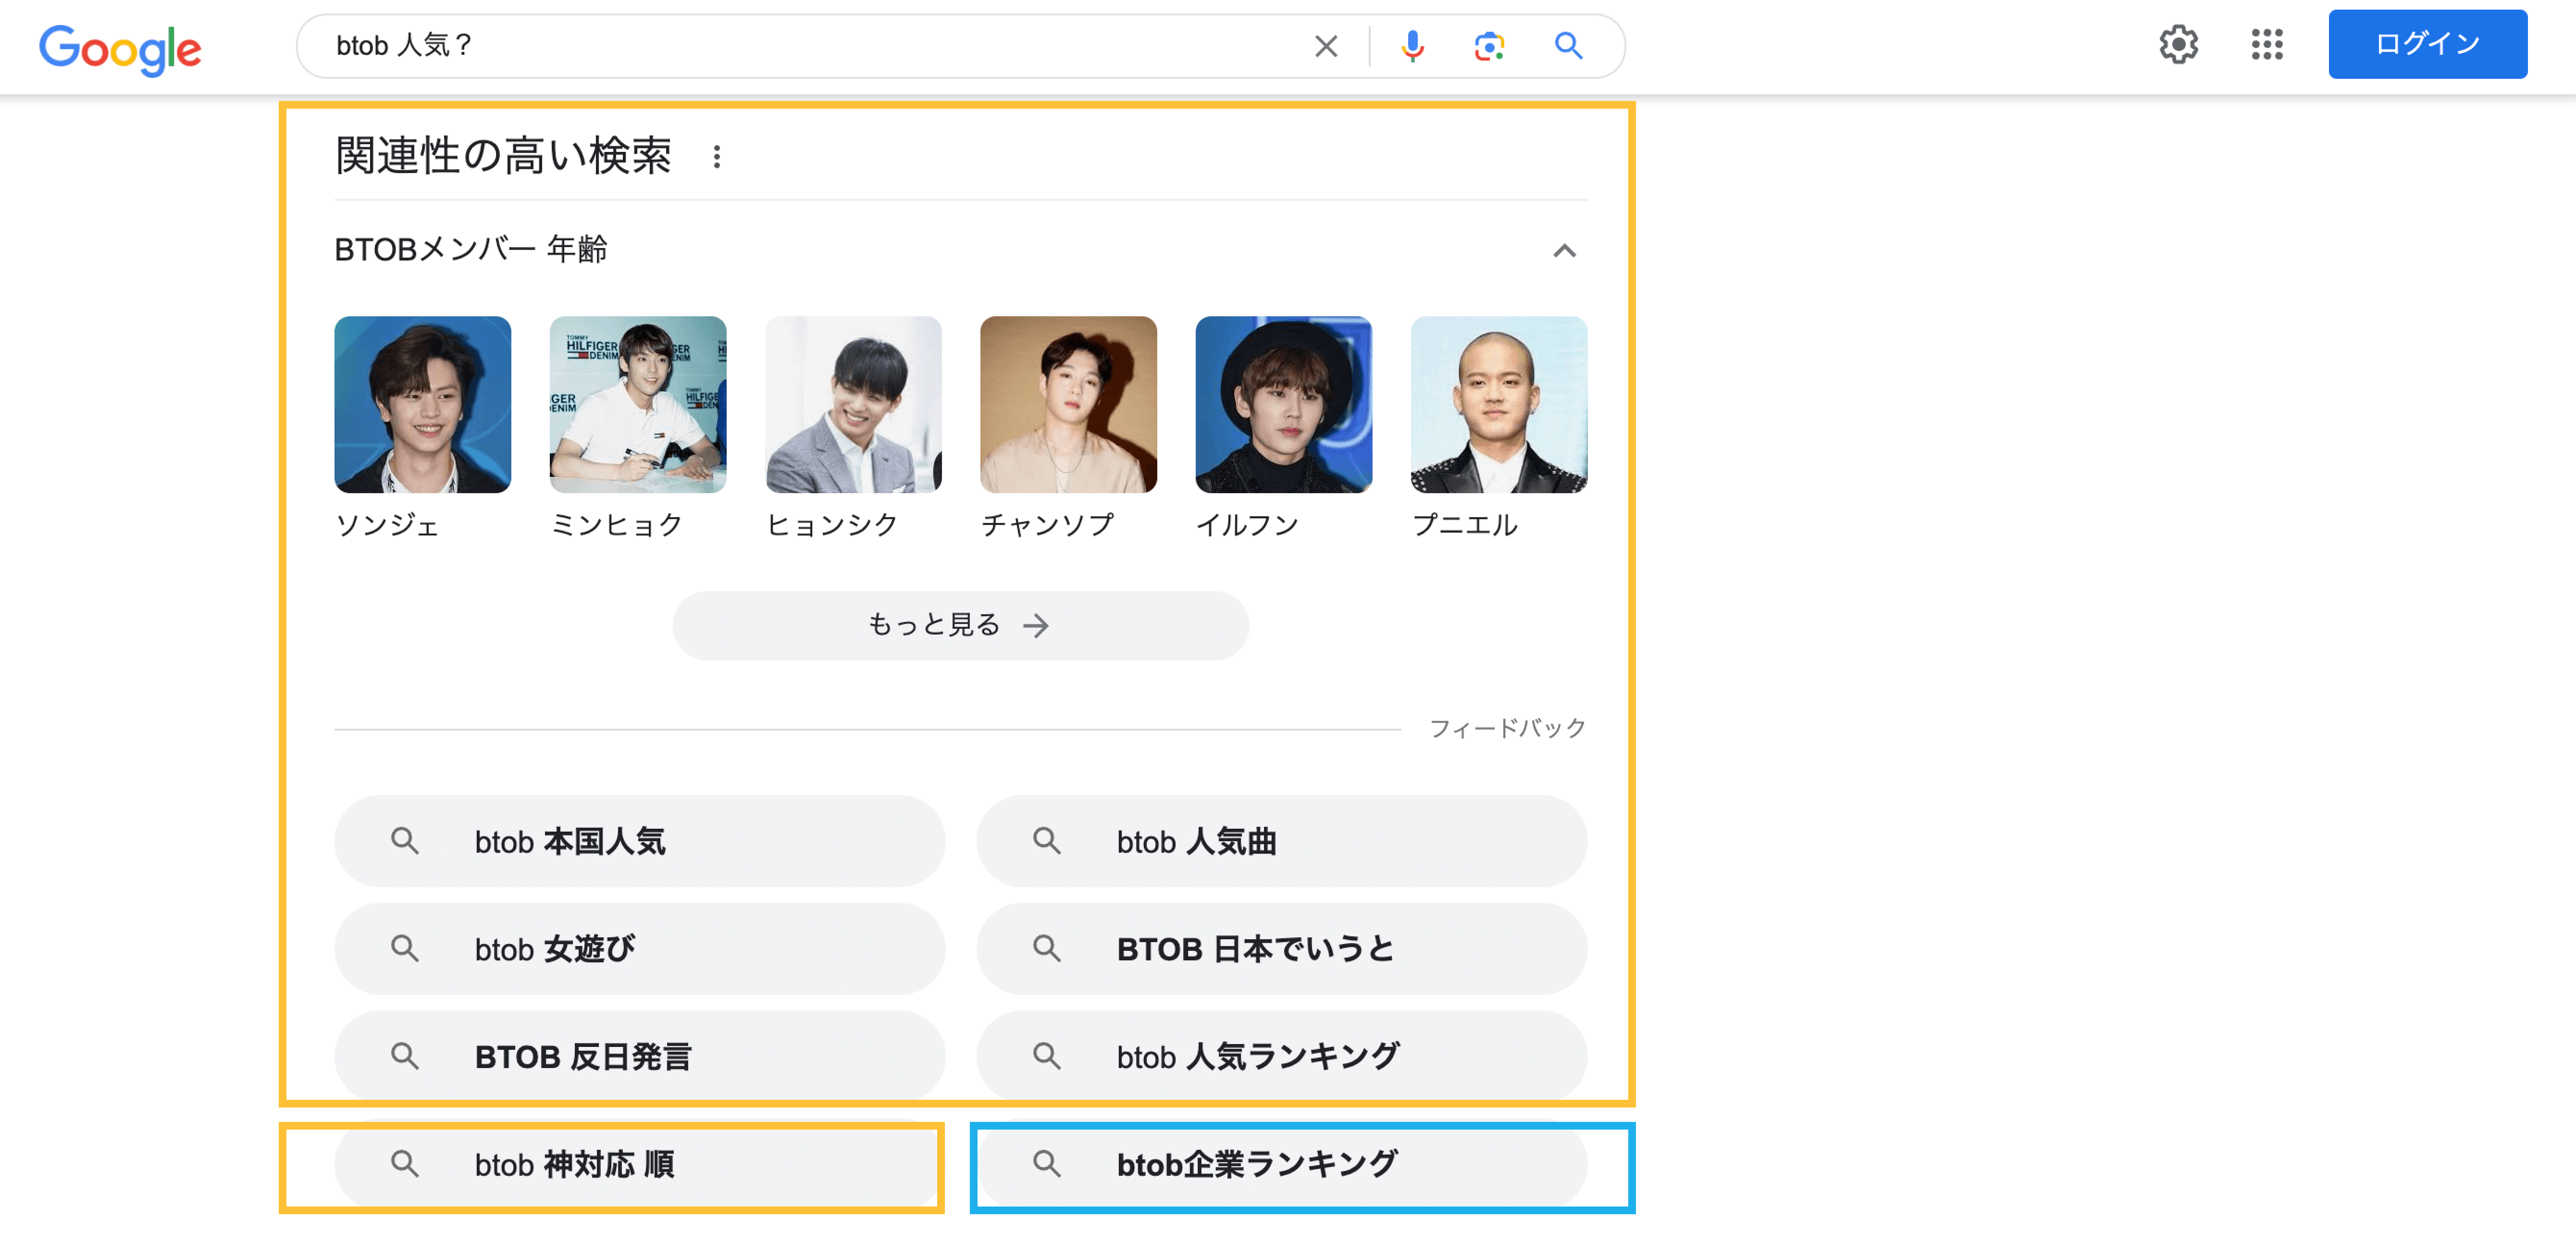Click the 関連性の高い検索 heading
This screenshot has width=2576, height=1244.
tap(503, 156)
